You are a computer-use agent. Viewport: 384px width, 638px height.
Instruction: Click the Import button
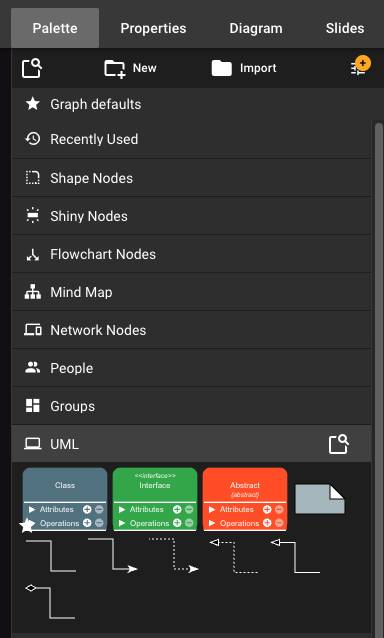tap(244, 68)
